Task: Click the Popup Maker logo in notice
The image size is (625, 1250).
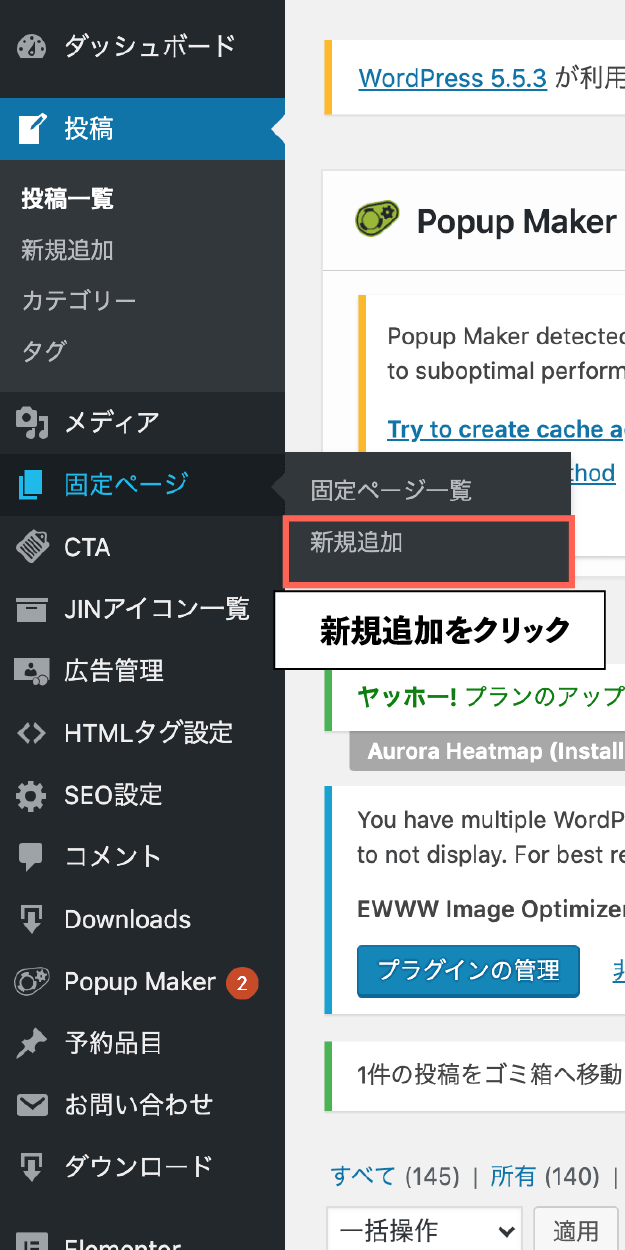Action: tap(377, 220)
